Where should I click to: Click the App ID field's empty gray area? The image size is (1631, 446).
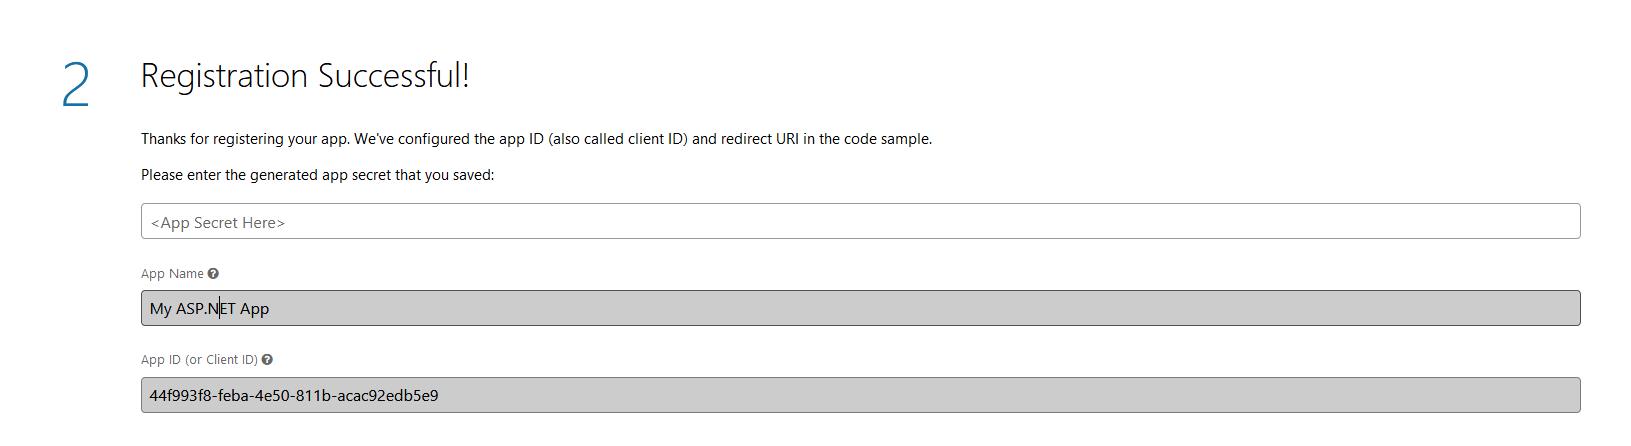(x=1000, y=396)
